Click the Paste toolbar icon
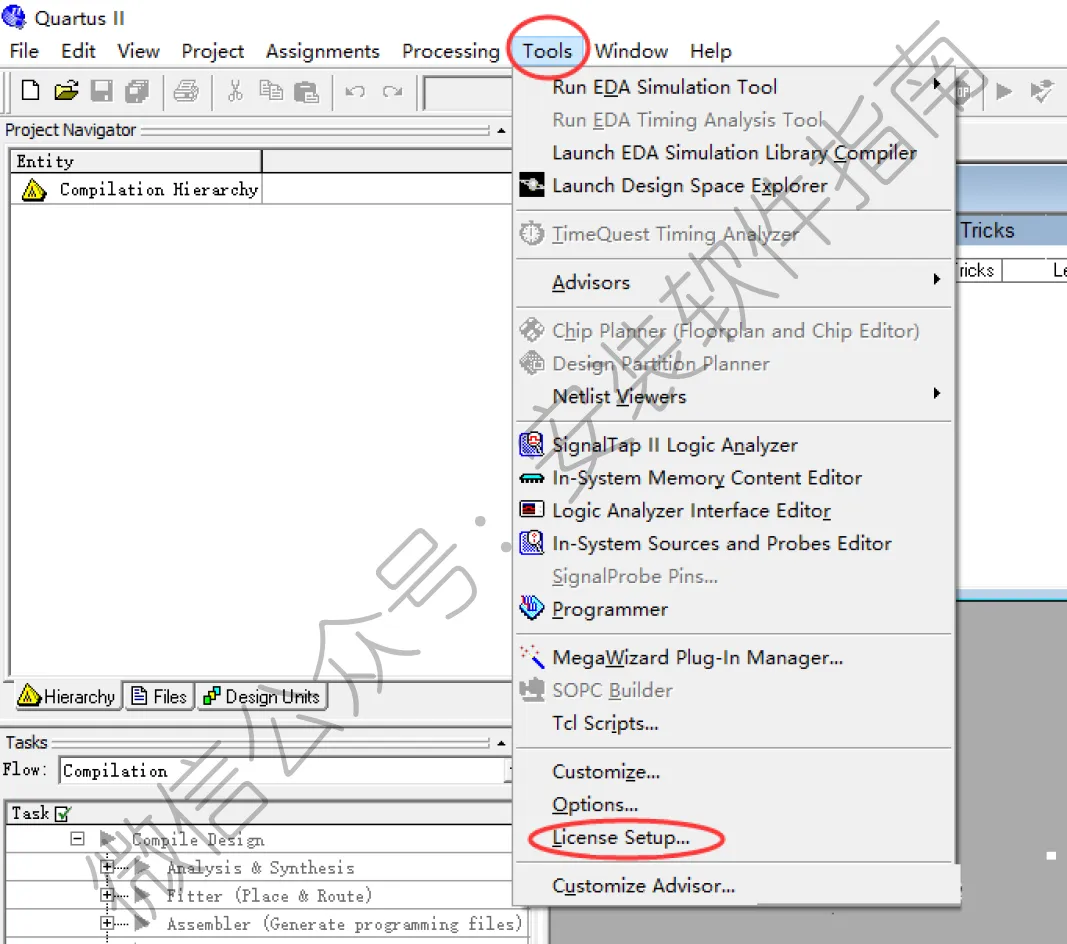This screenshot has height=944, width=1067. pyautogui.click(x=306, y=91)
